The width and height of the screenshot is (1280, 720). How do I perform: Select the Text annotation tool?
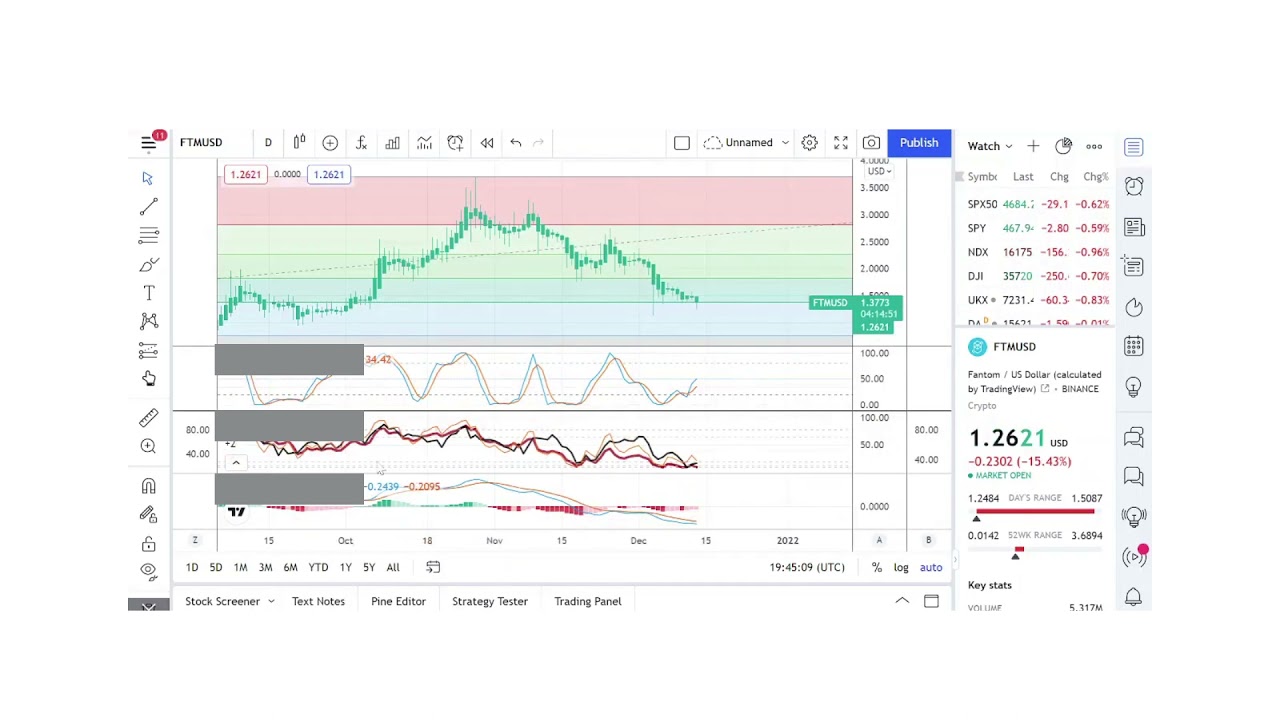tap(148, 293)
